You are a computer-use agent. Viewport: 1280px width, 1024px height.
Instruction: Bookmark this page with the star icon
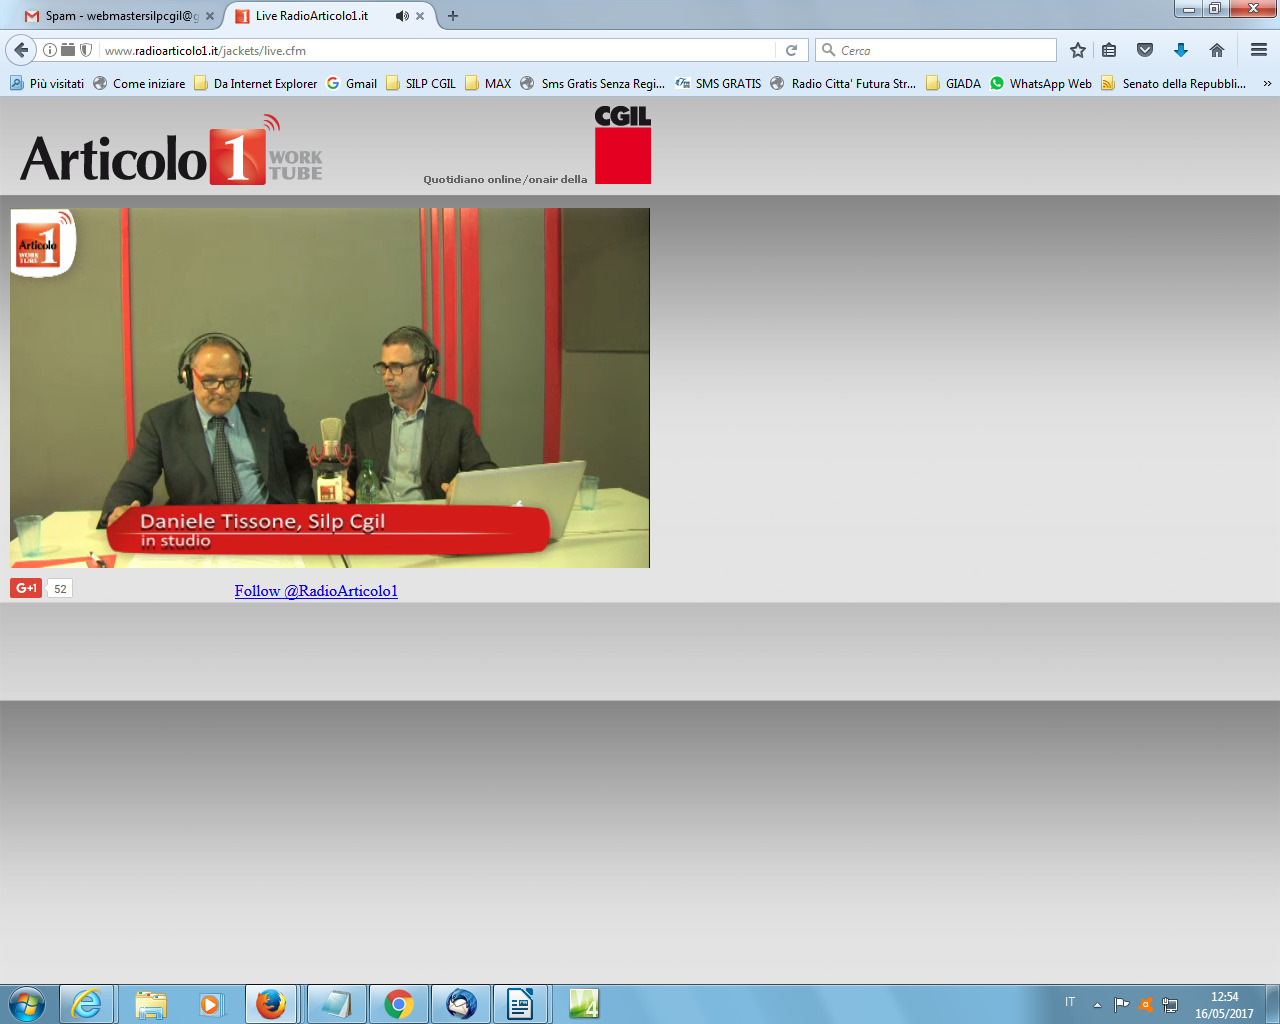pos(1078,50)
